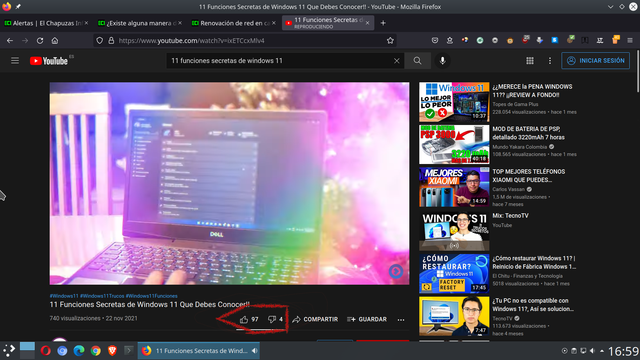Toggle the virtual desktop pager
The height and width of the screenshot is (360, 640).
coord(27,351)
